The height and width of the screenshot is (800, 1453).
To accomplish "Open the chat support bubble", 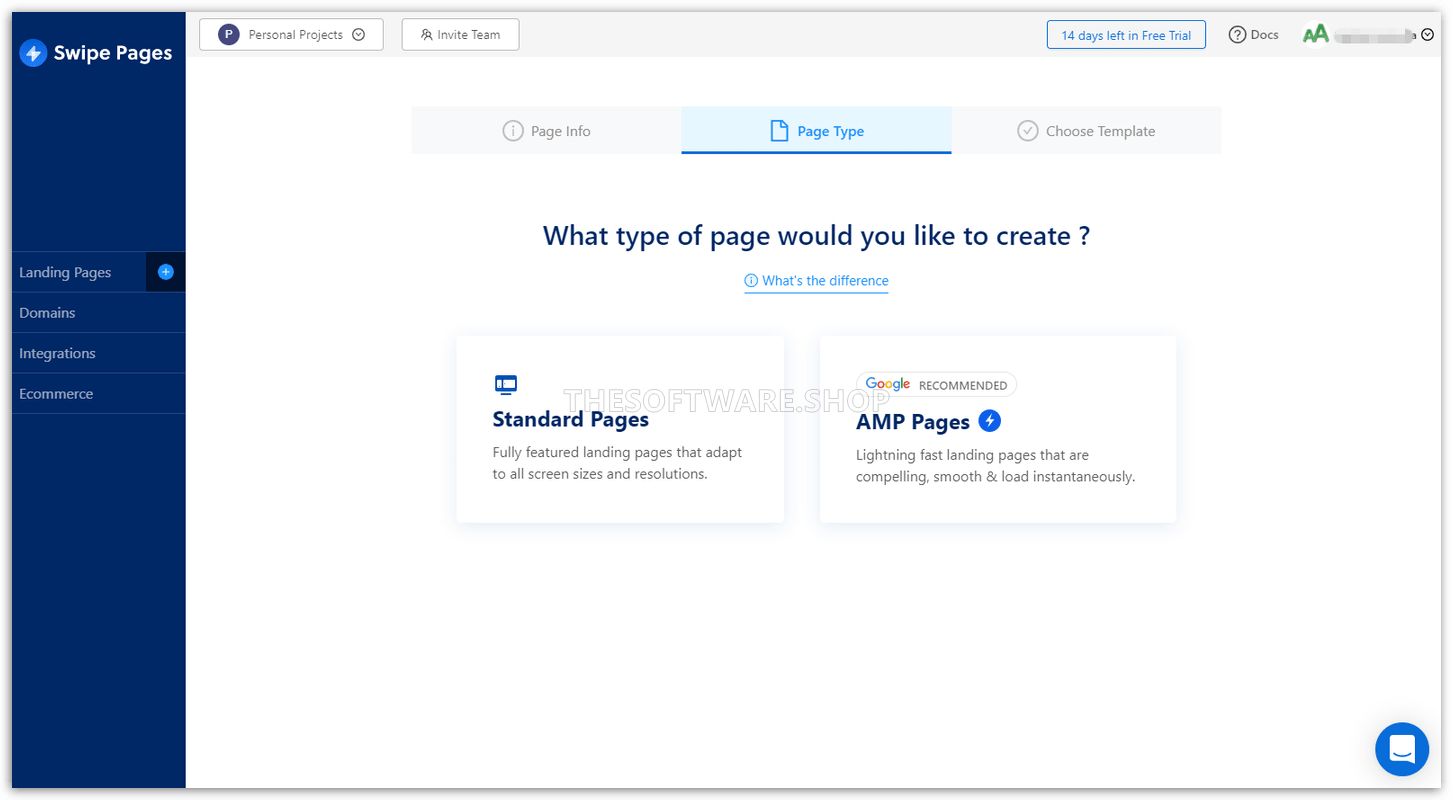I will click(x=1401, y=749).
